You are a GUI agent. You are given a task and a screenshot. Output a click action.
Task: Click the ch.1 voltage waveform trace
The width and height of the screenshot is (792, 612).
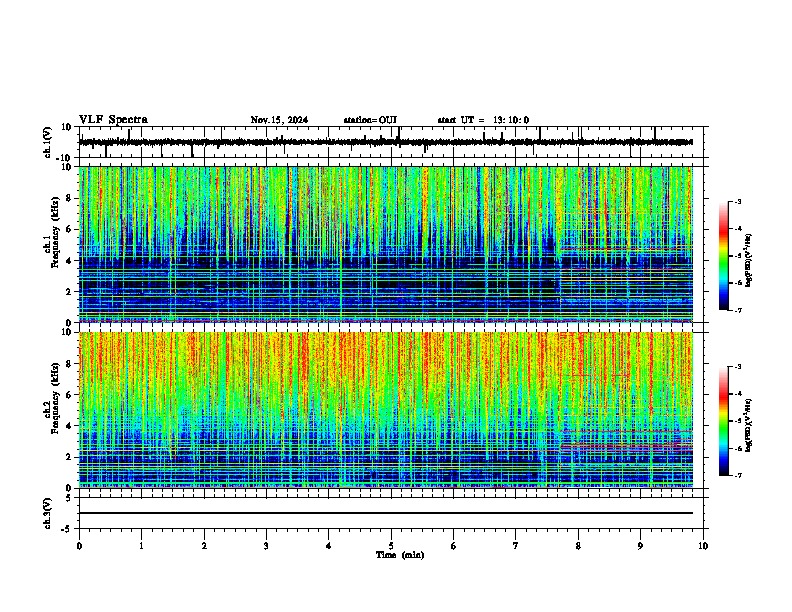386,142
